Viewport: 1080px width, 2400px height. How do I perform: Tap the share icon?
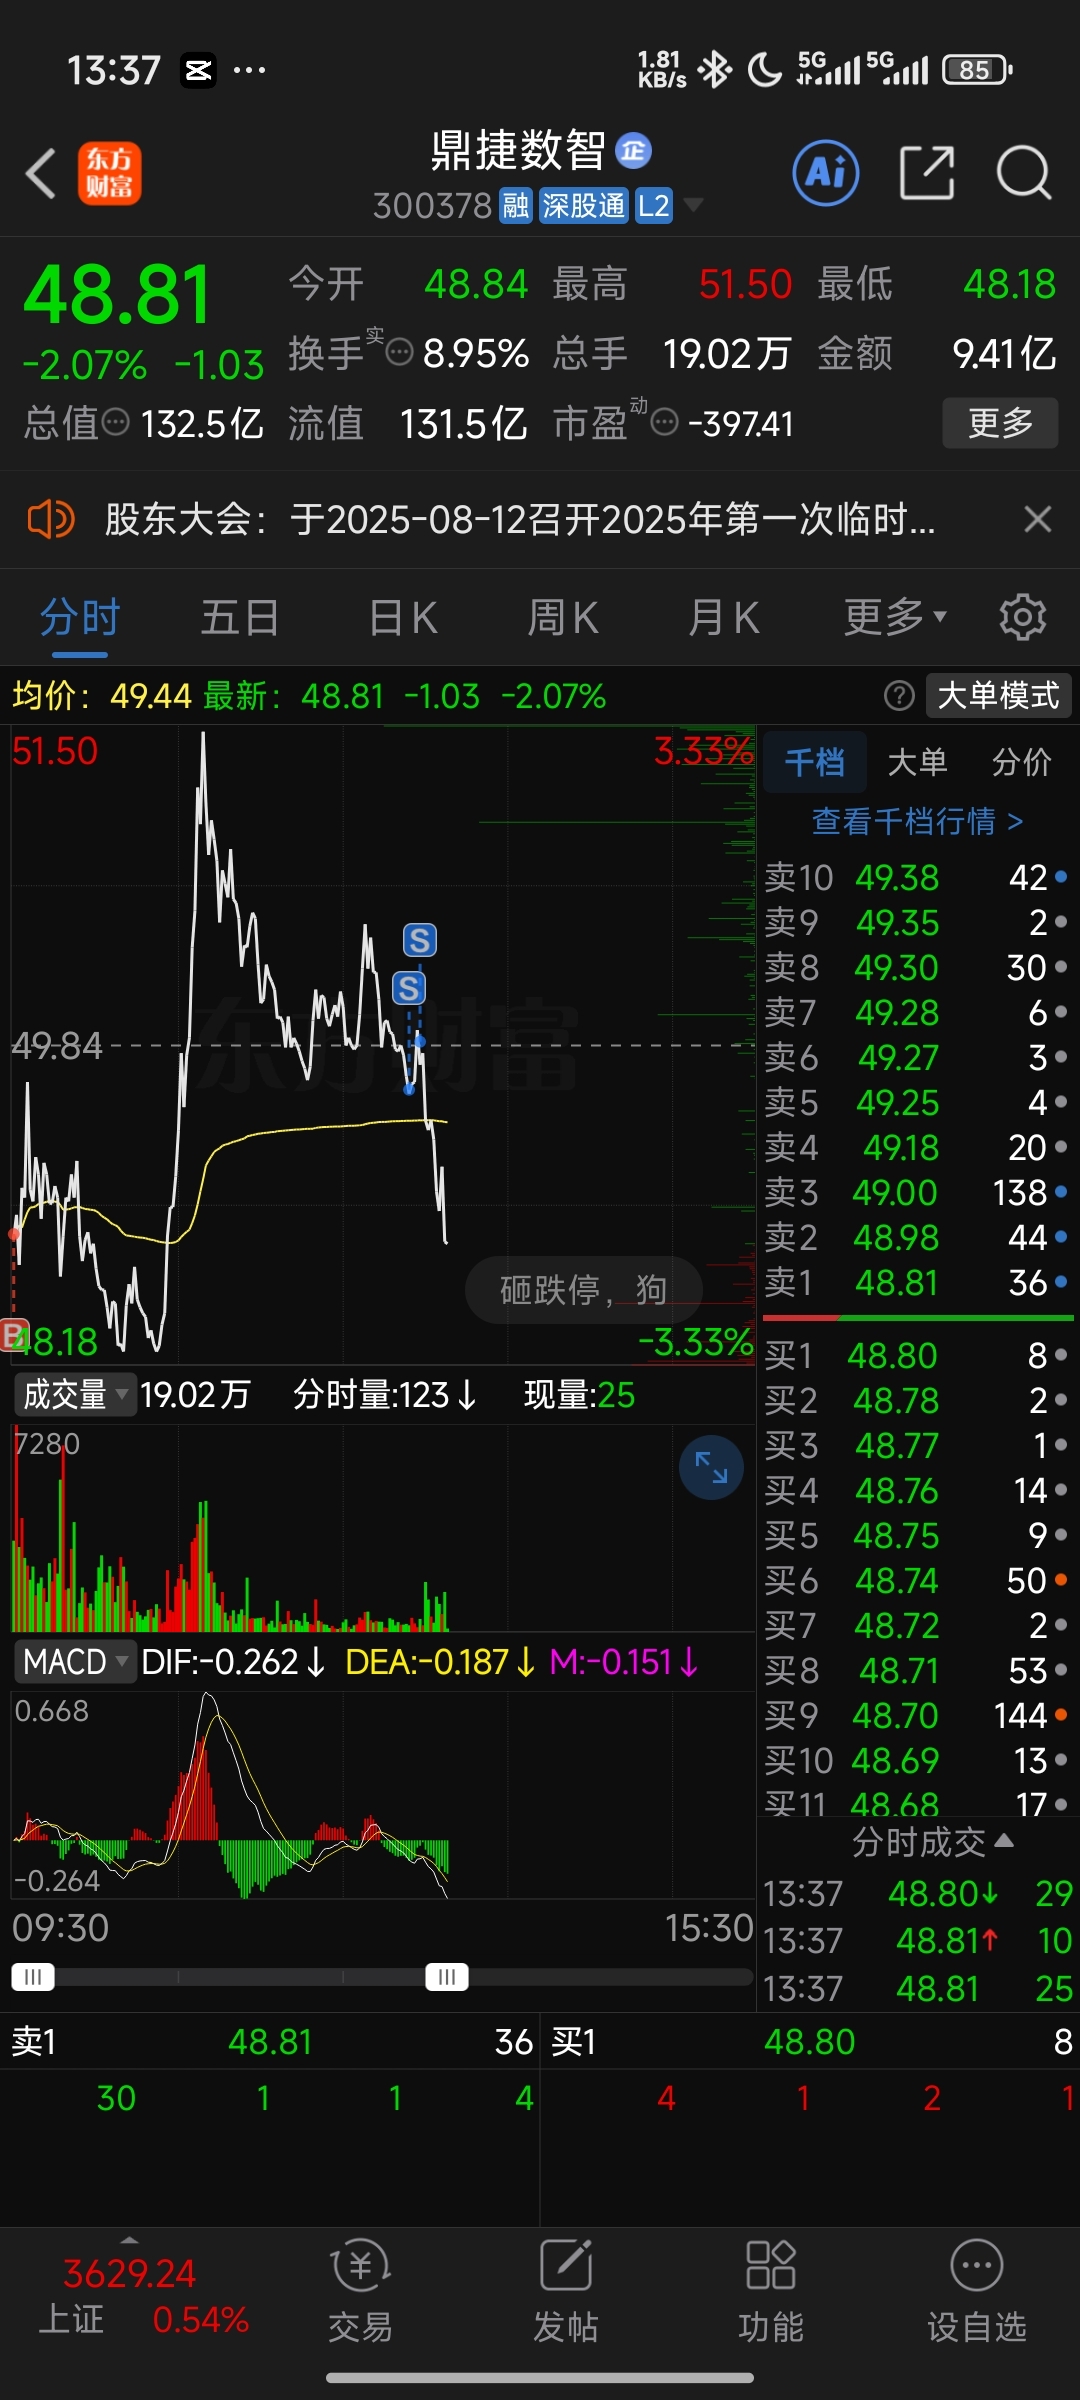pos(927,173)
